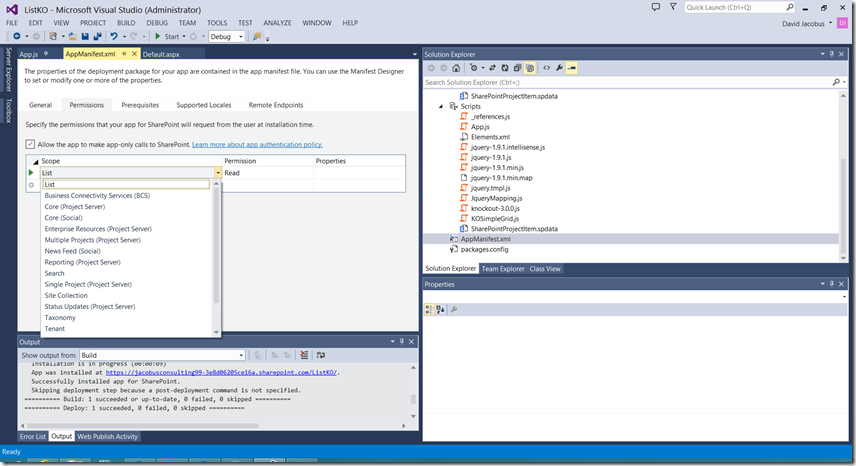Toggle Word Wrap icon in Output panel
This screenshot has width=856, height=466.
(x=321, y=355)
